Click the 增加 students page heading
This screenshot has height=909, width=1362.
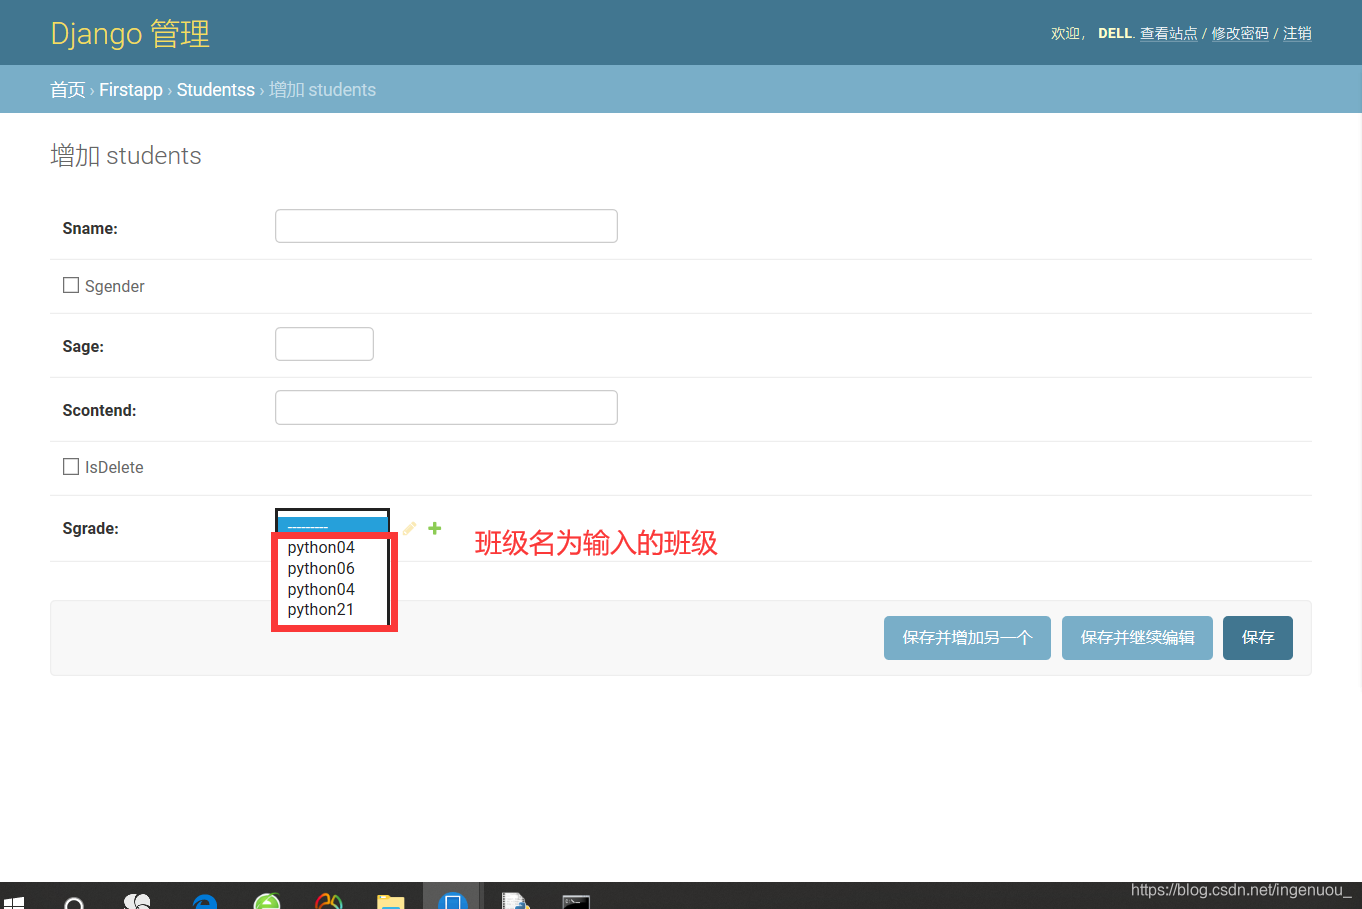click(126, 155)
